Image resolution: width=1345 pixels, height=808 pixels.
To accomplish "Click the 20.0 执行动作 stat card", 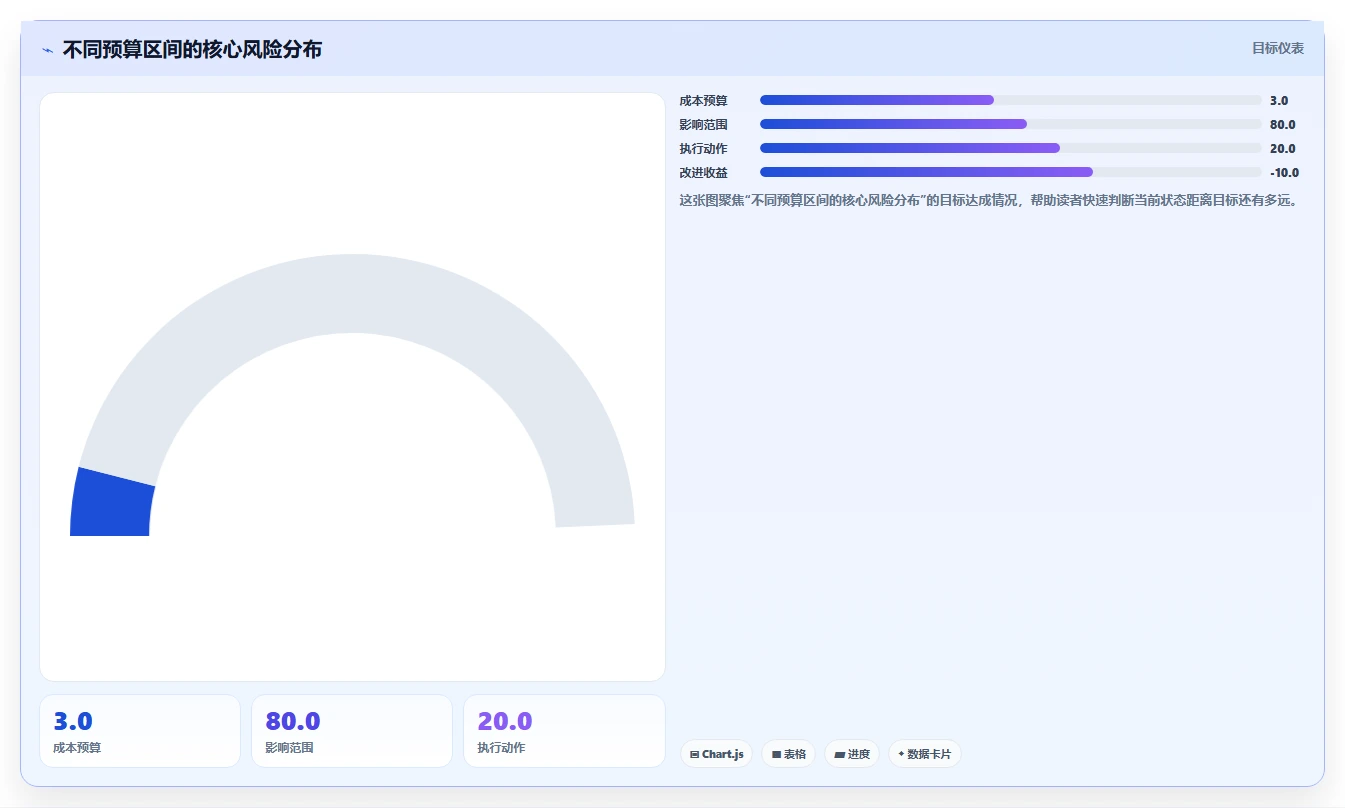I will (564, 731).
